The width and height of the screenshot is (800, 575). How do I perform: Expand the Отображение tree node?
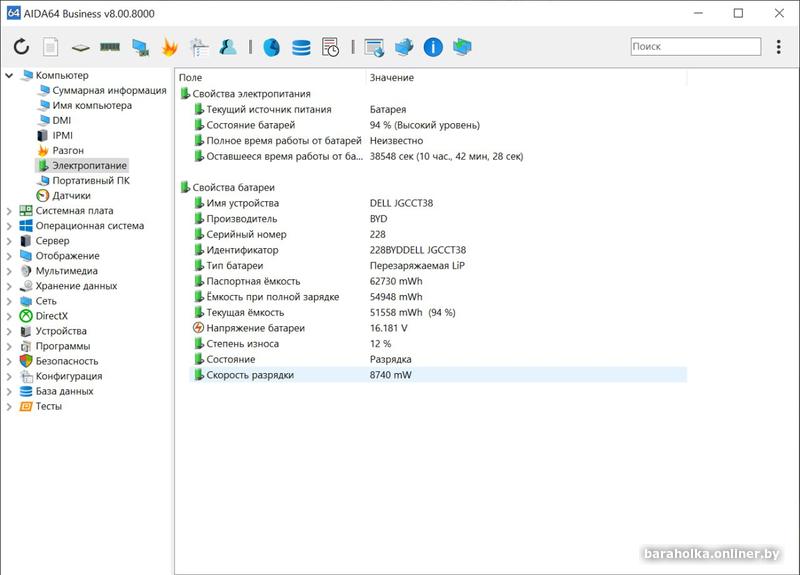click(9, 256)
